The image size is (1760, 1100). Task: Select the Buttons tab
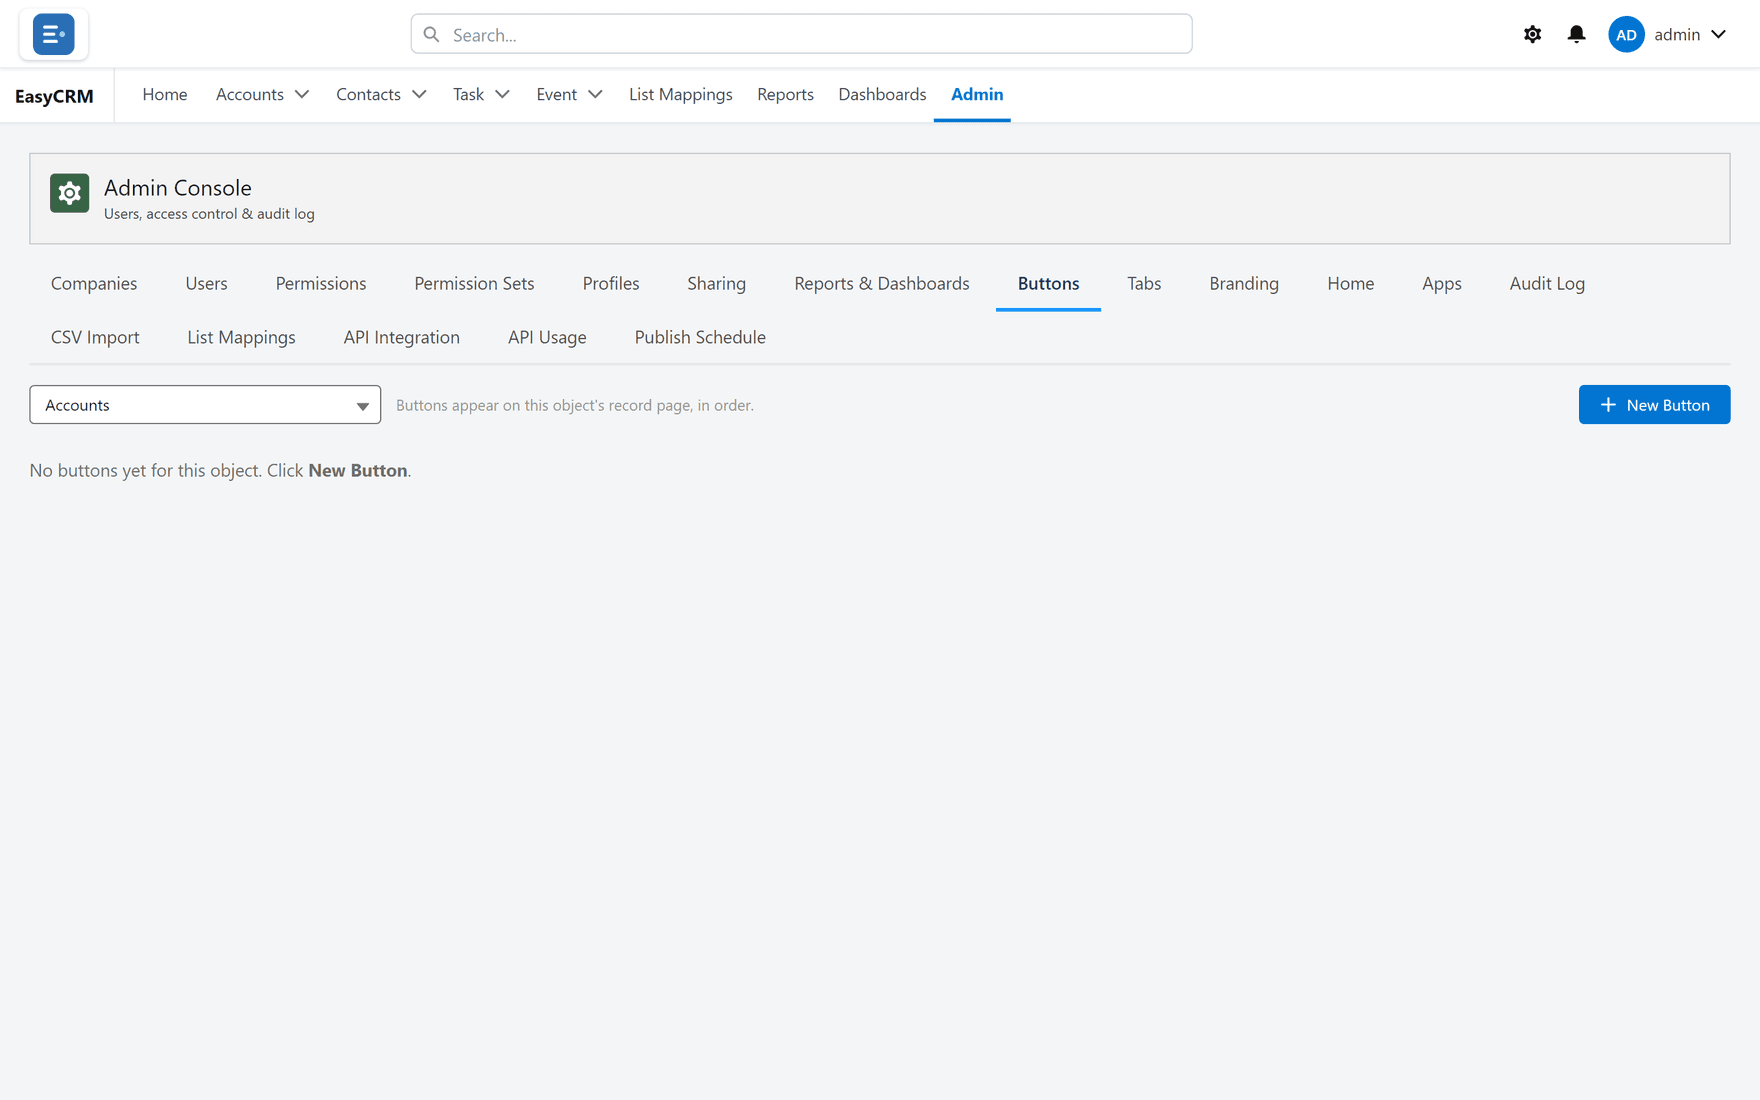1048,283
